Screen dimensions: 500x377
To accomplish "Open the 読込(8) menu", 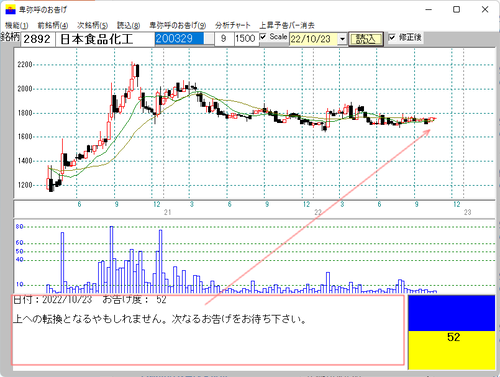I will coord(128,25).
